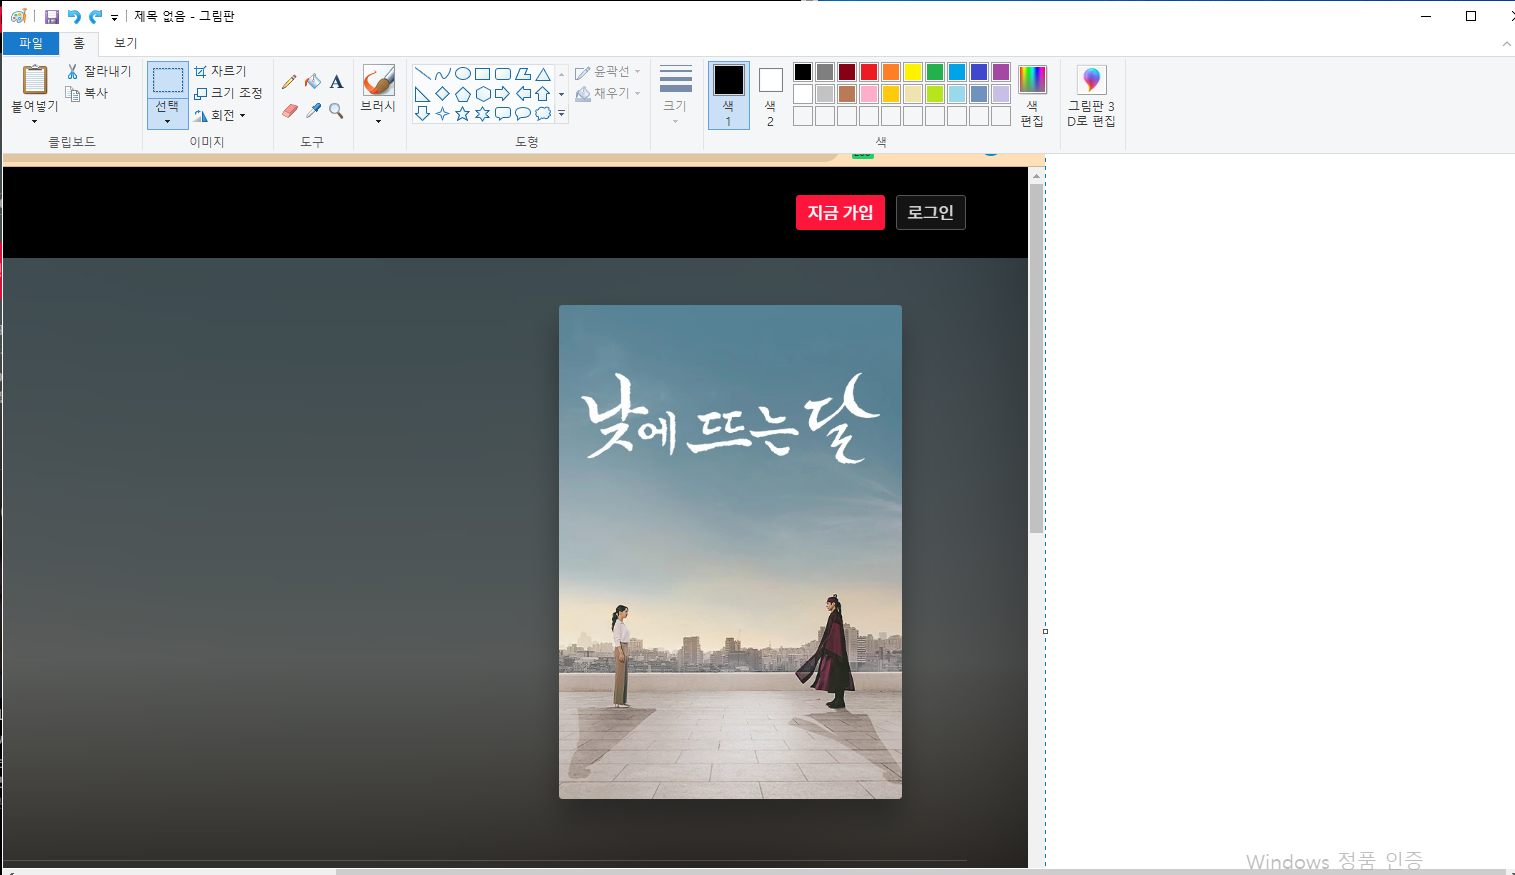
Task: Undo the last action in title bar
Action: click(x=74, y=17)
